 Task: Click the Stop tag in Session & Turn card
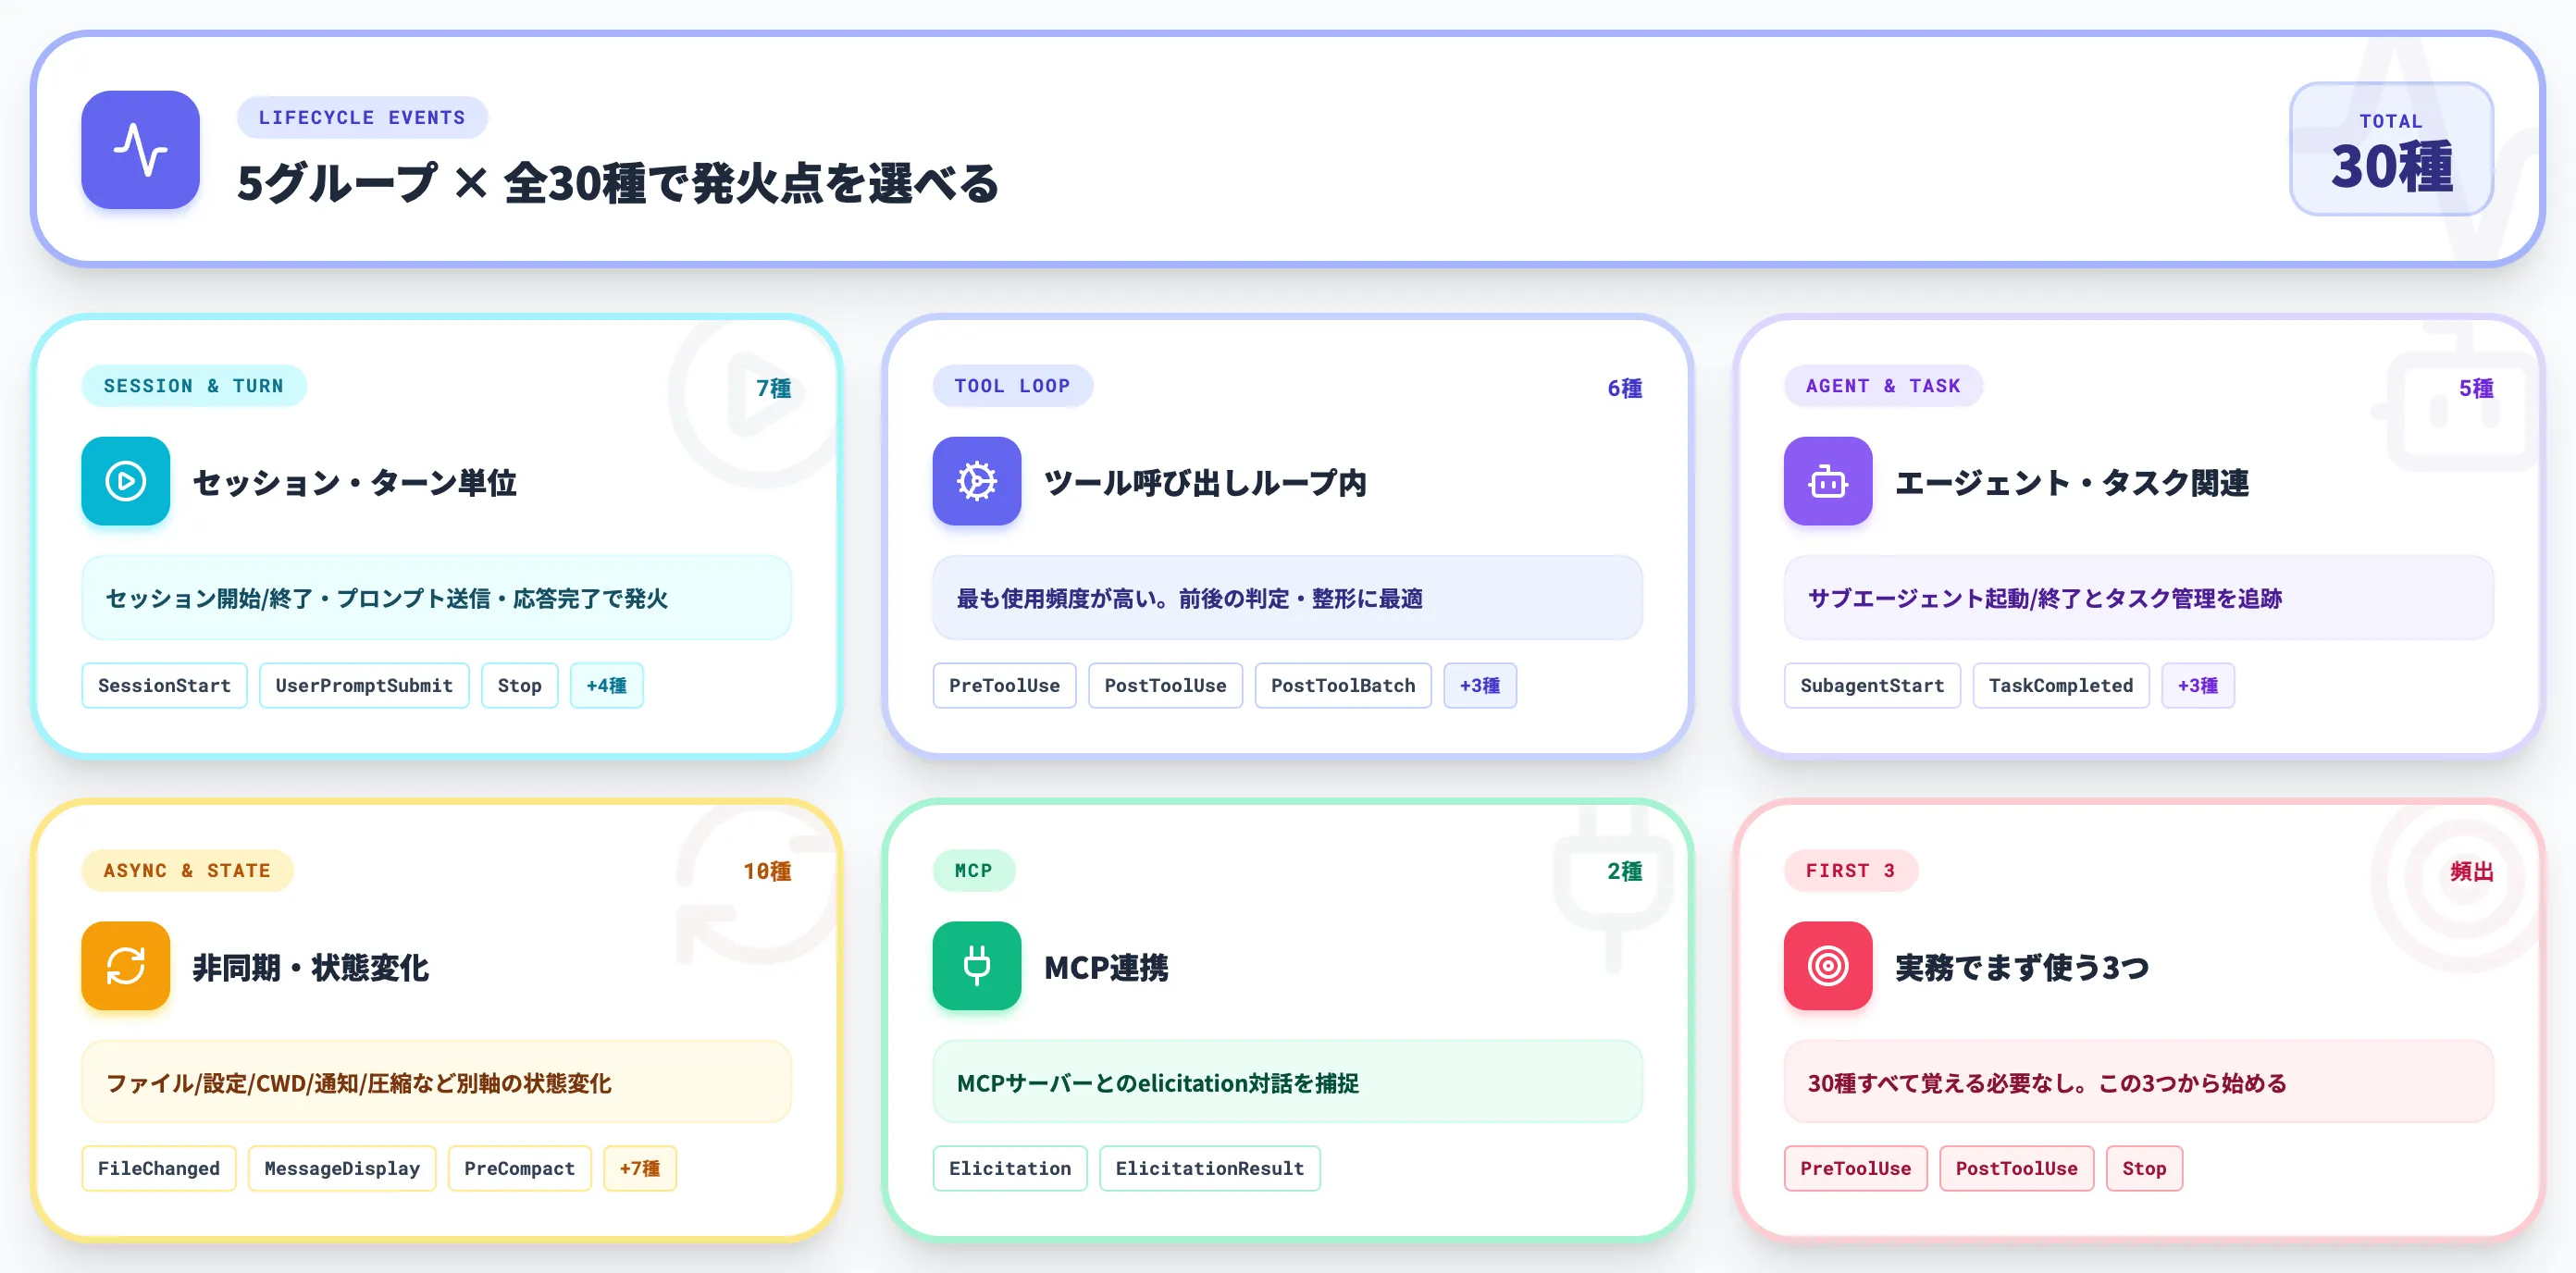[519, 686]
